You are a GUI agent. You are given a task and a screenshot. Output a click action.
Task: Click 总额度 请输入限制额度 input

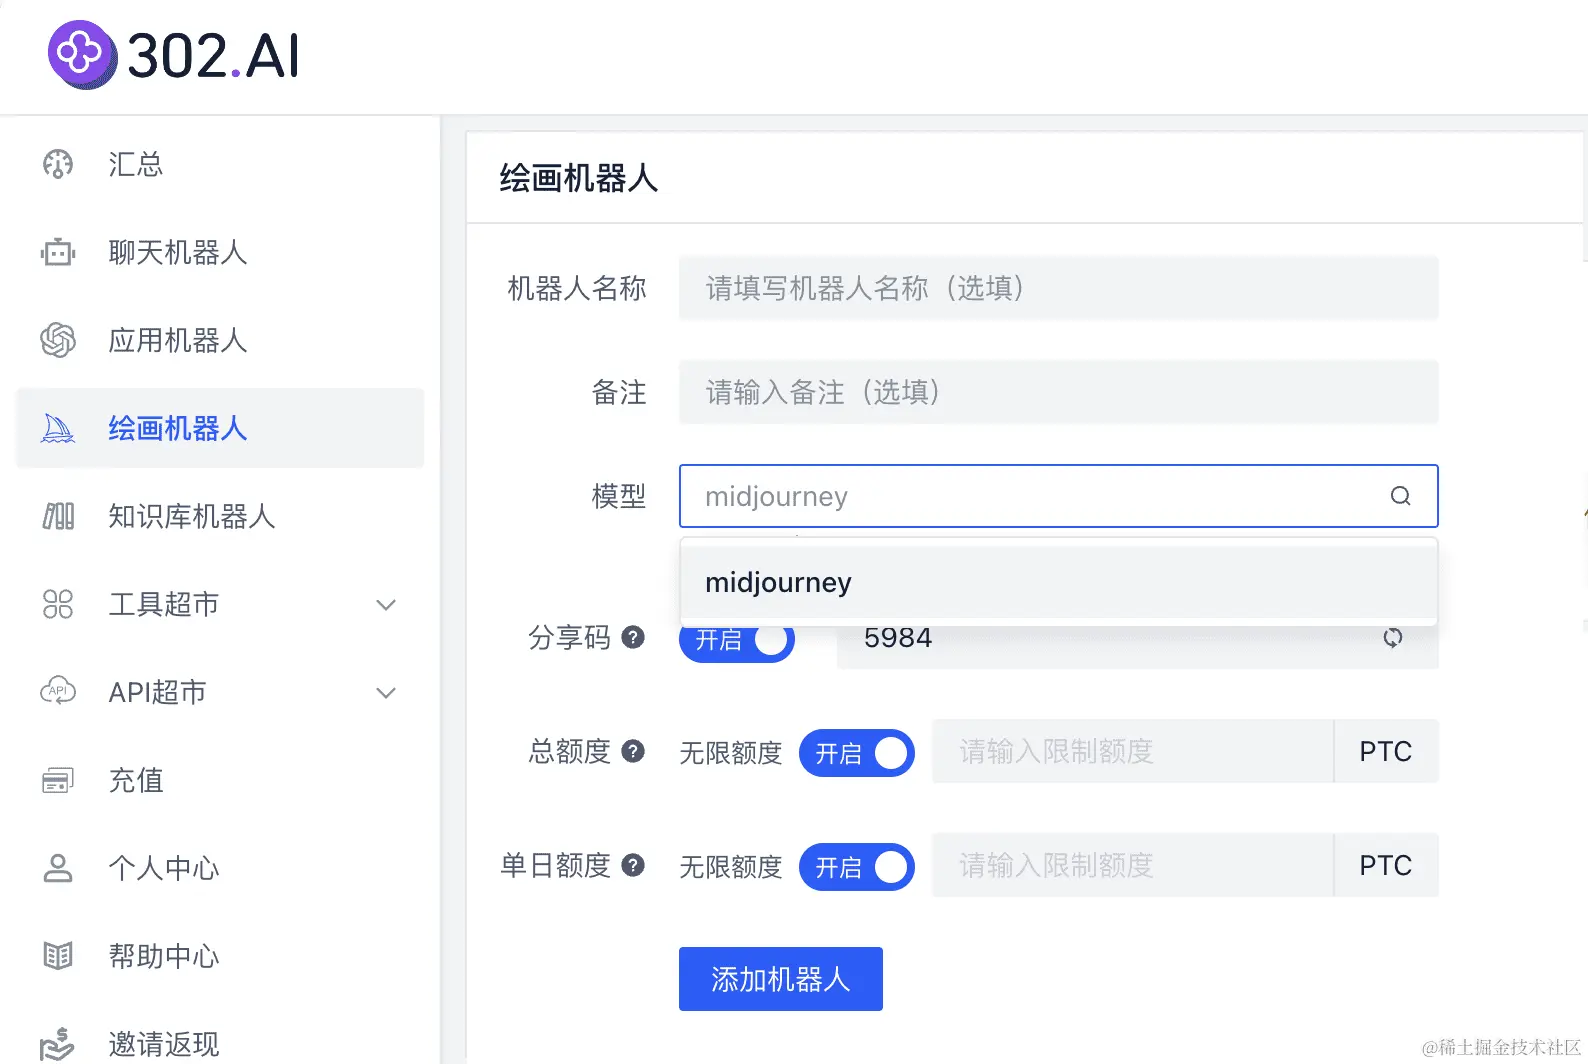pos(1133,751)
